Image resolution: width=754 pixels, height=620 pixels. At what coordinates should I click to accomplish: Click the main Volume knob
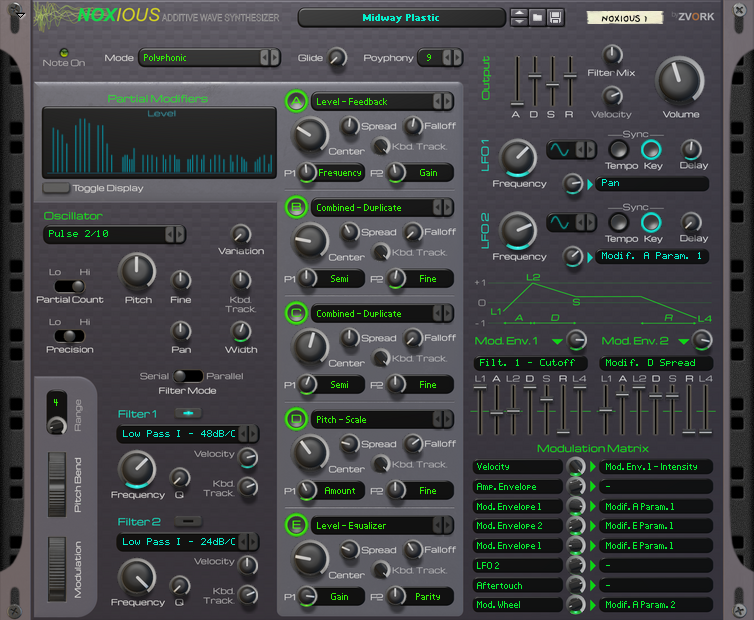coord(680,81)
